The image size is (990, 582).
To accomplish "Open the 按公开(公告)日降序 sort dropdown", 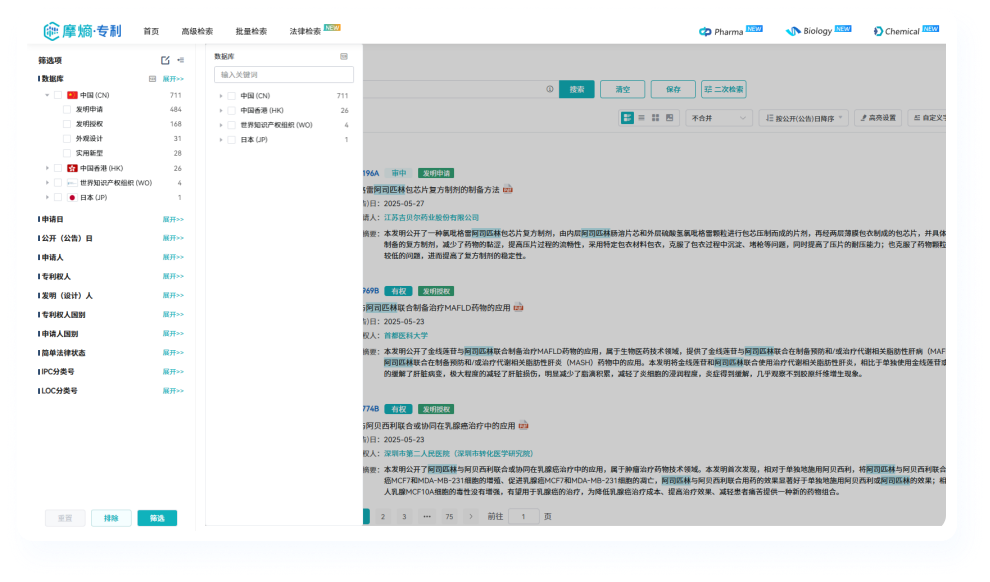I will [804, 118].
